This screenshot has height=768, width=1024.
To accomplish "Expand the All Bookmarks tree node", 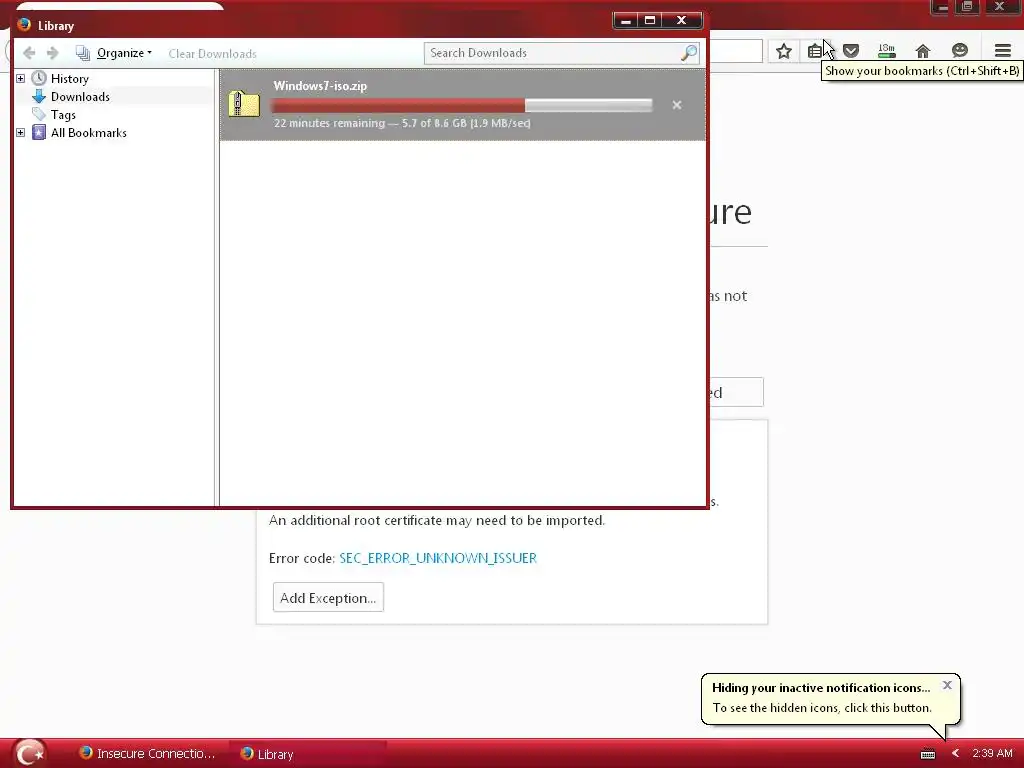I will click(x=20, y=133).
